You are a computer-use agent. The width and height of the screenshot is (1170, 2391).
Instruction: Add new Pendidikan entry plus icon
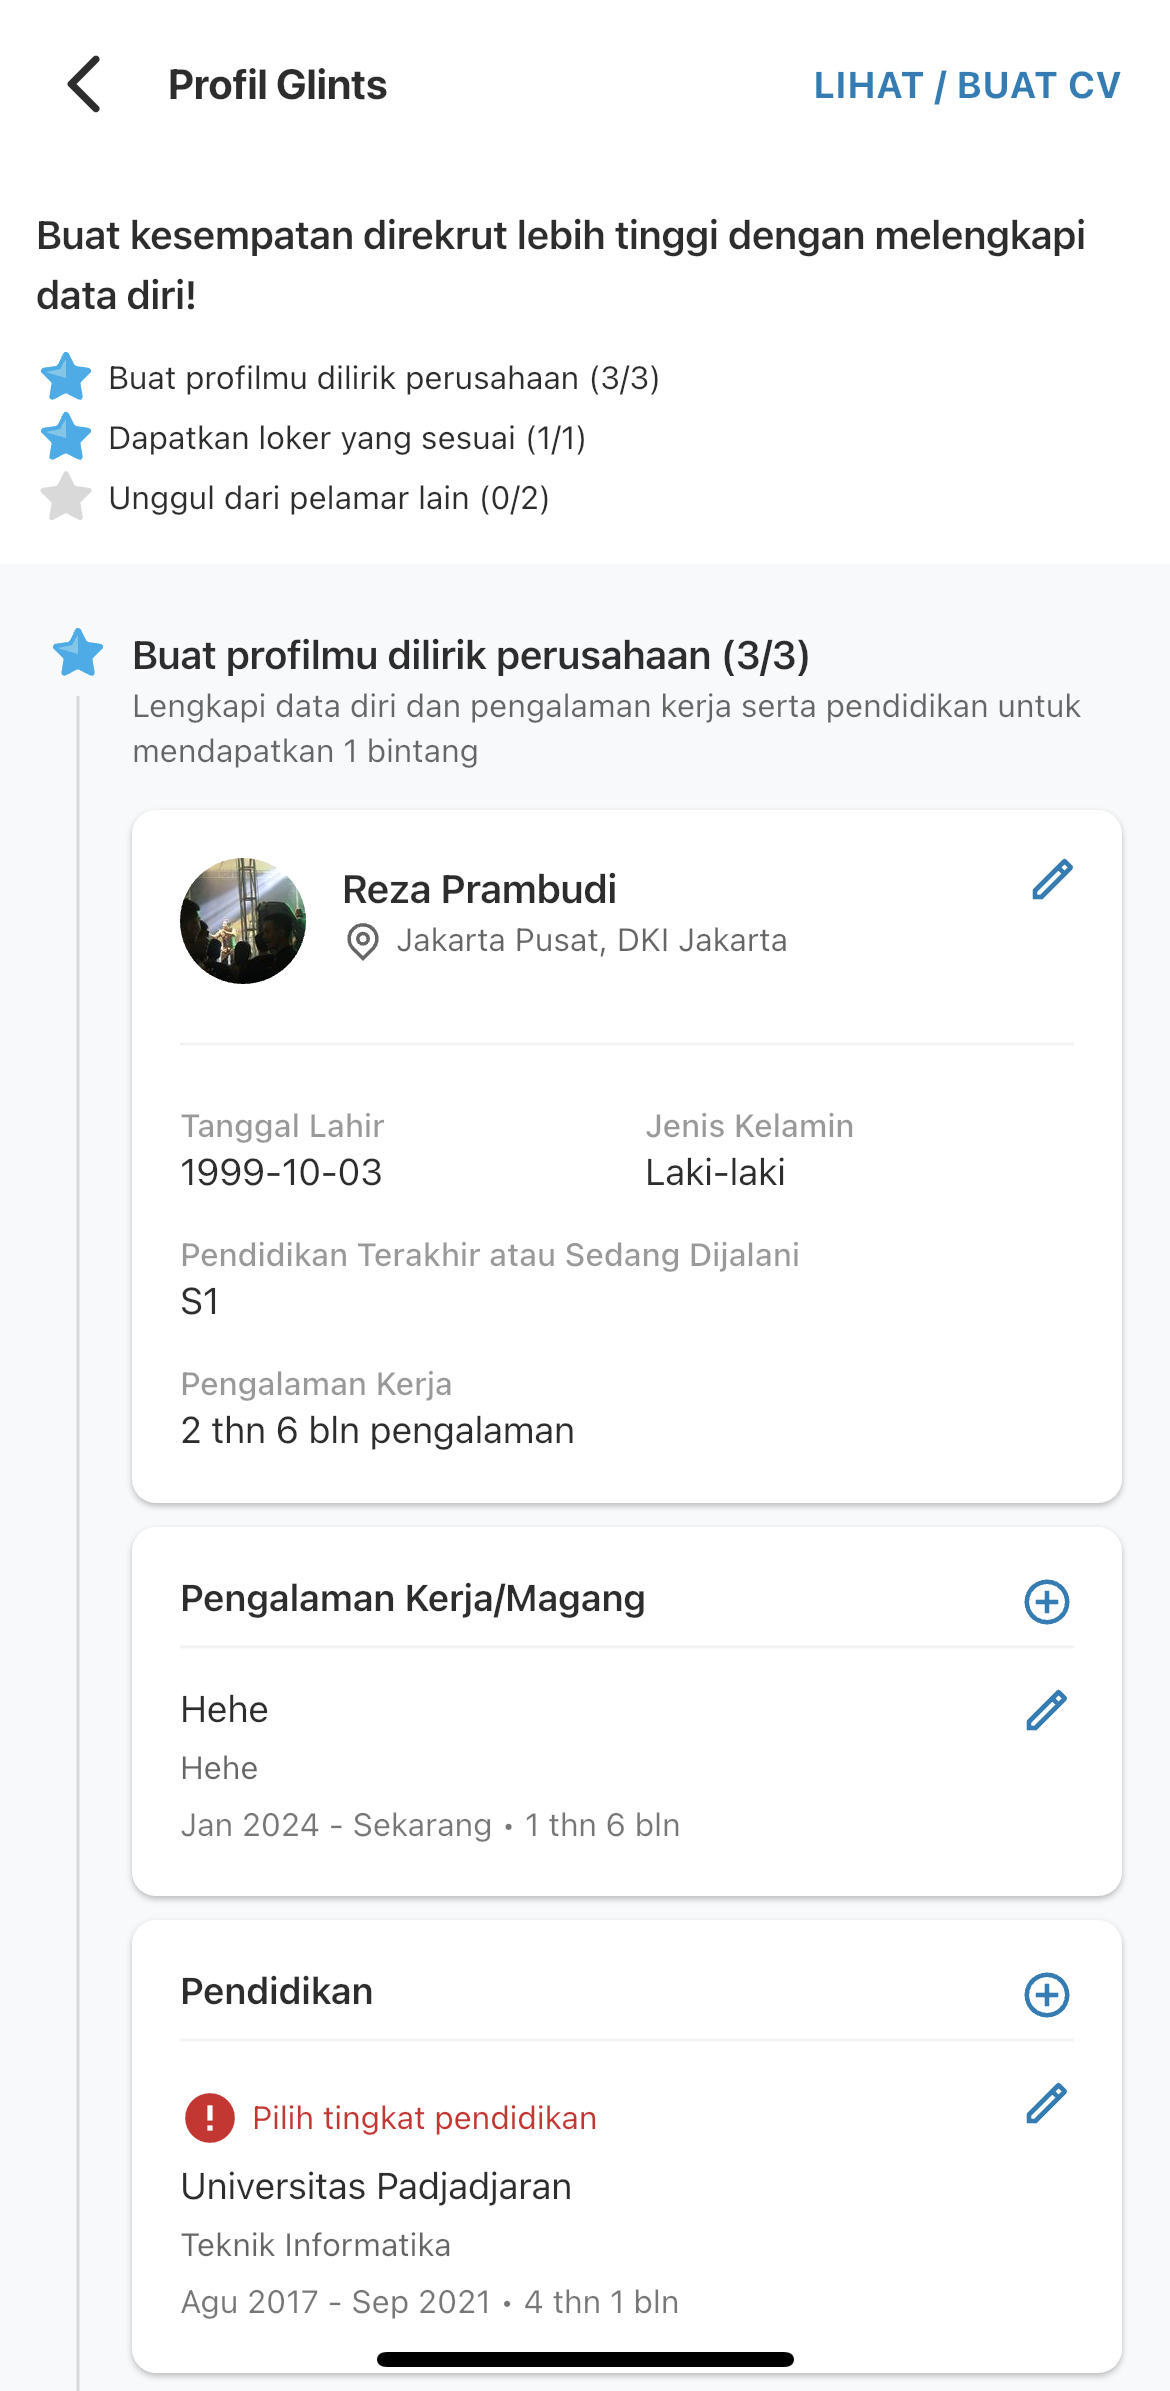point(1047,1995)
